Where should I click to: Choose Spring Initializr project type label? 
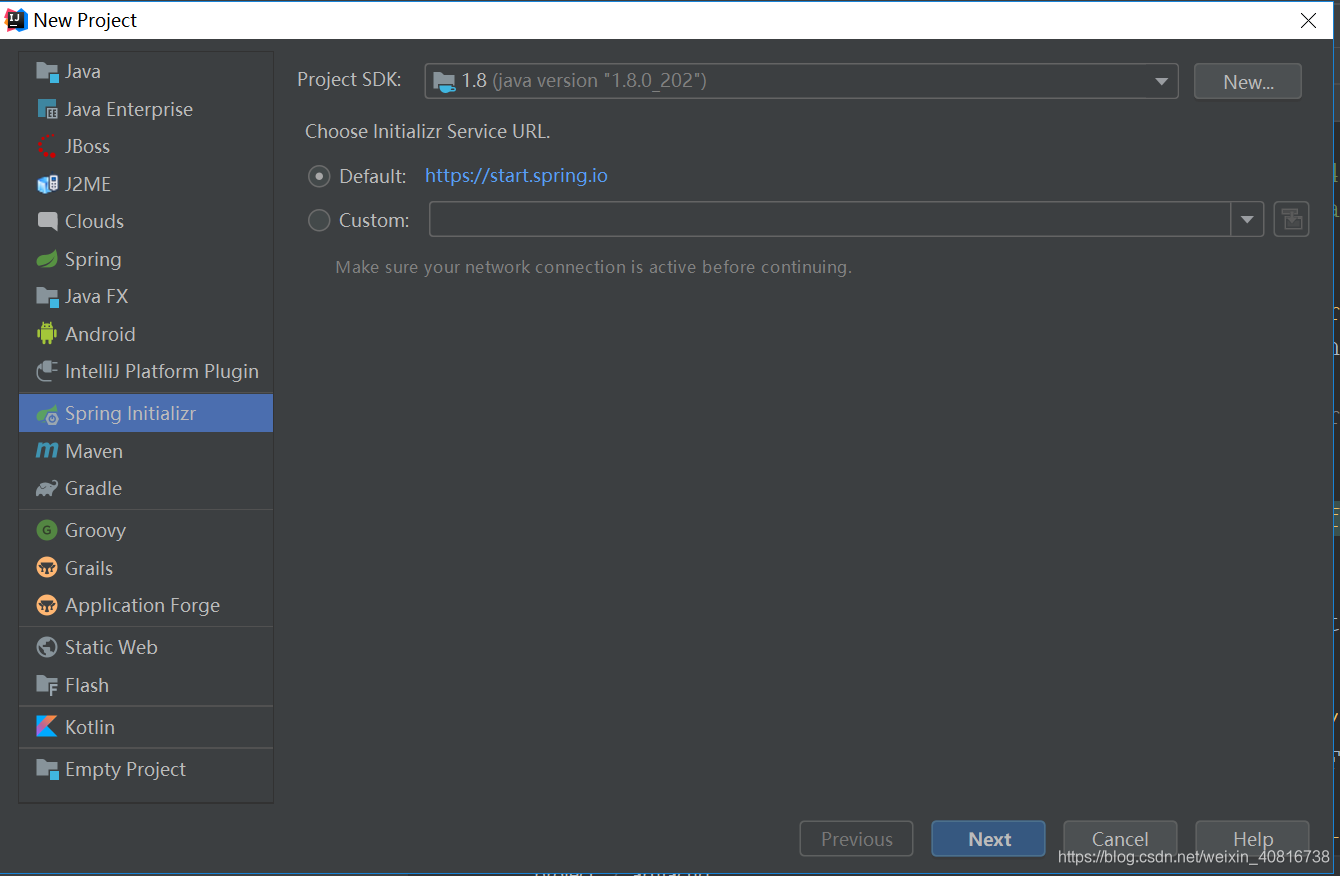pos(131,413)
